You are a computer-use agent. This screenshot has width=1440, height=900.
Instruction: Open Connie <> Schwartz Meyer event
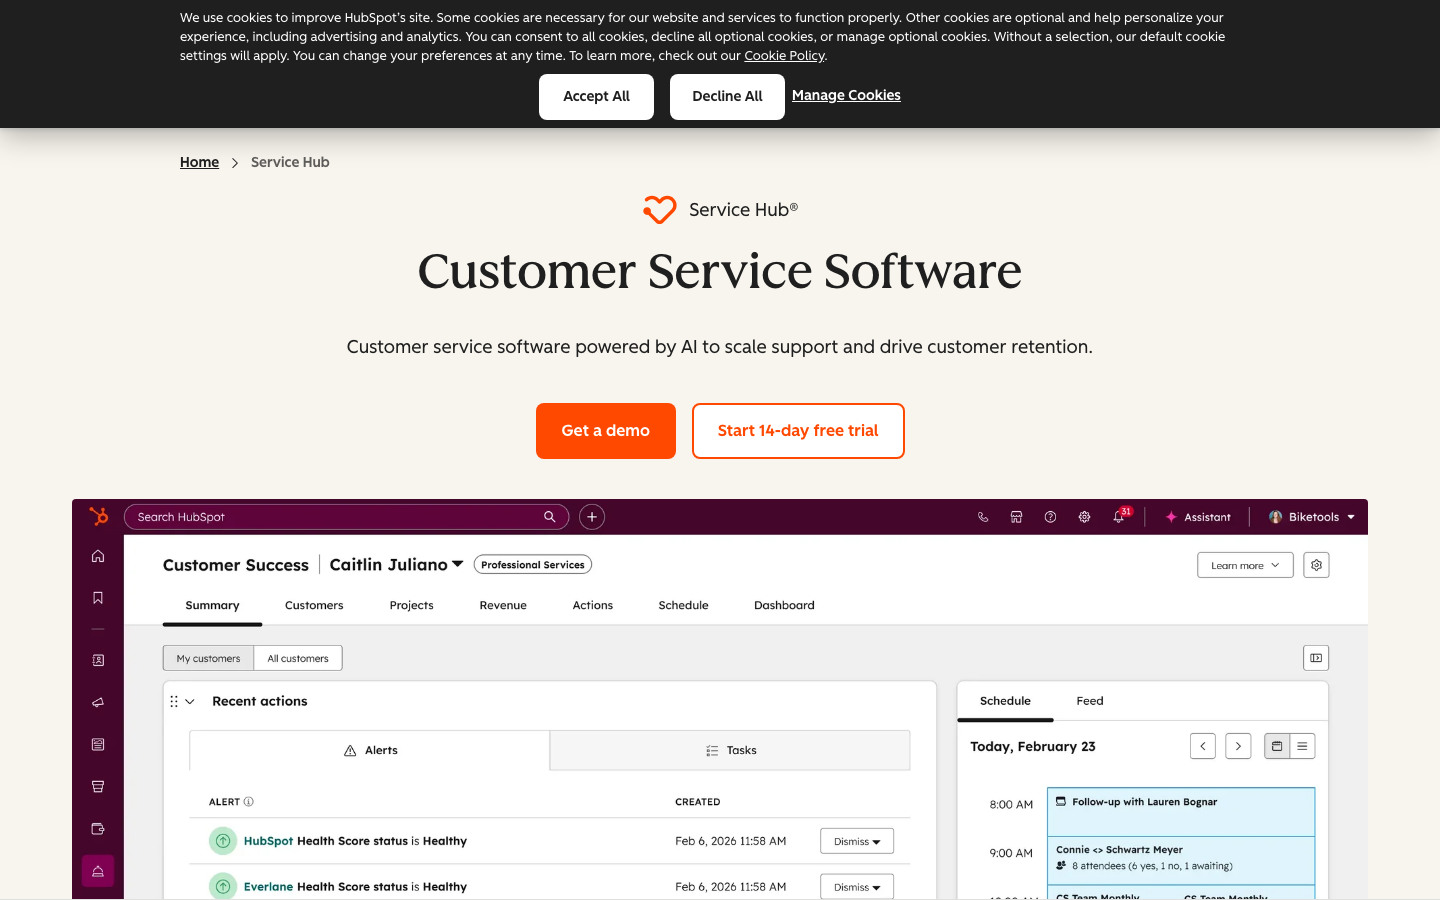[x=1181, y=860]
